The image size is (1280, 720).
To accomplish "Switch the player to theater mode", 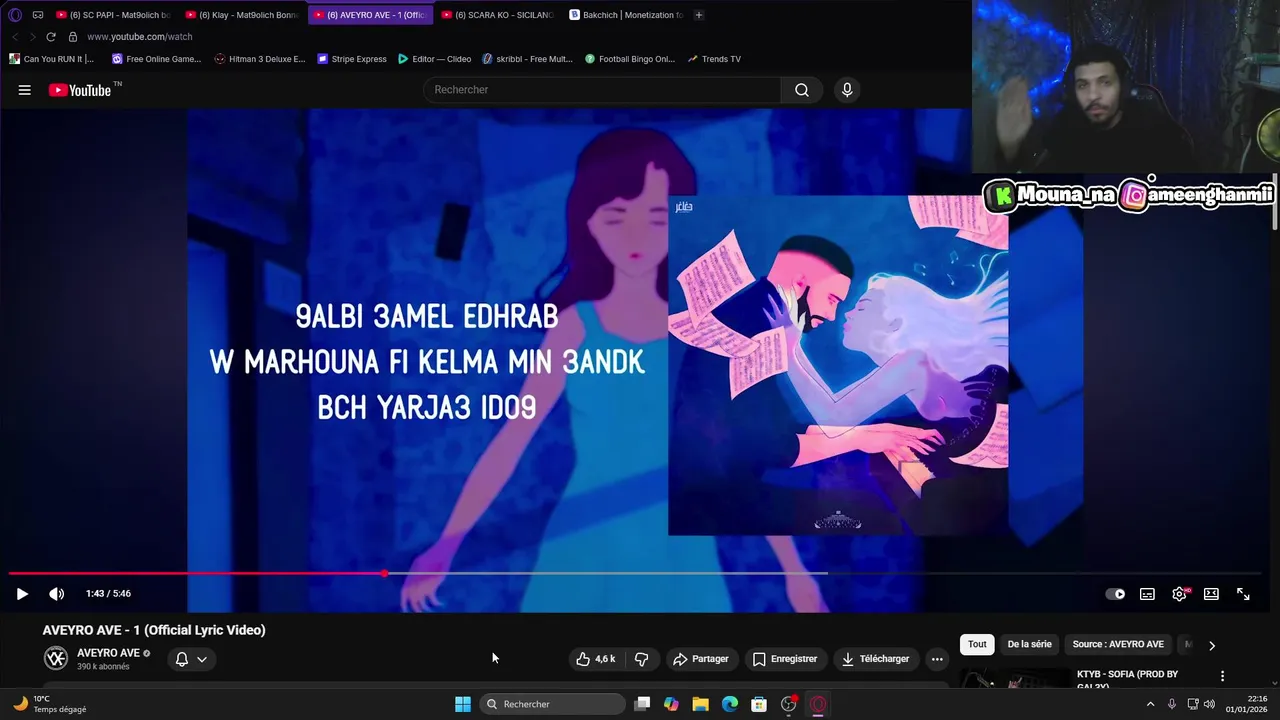I will [x=1211, y=594].
